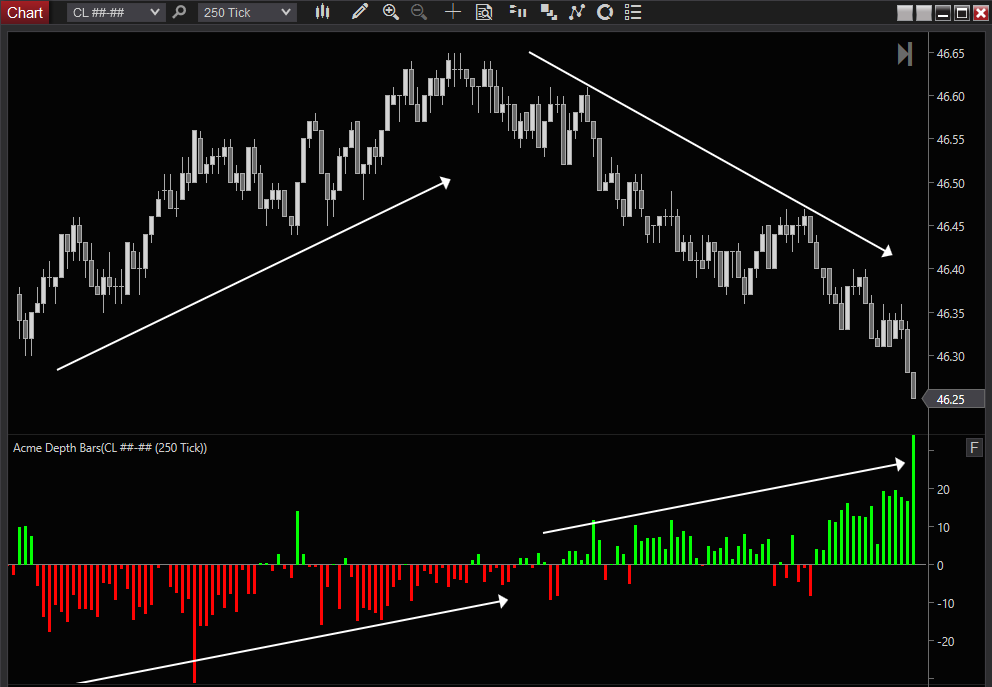Click the -10 value on indicator axis
The height and width of the screenshot is (687, 992).
coord(945,603)
